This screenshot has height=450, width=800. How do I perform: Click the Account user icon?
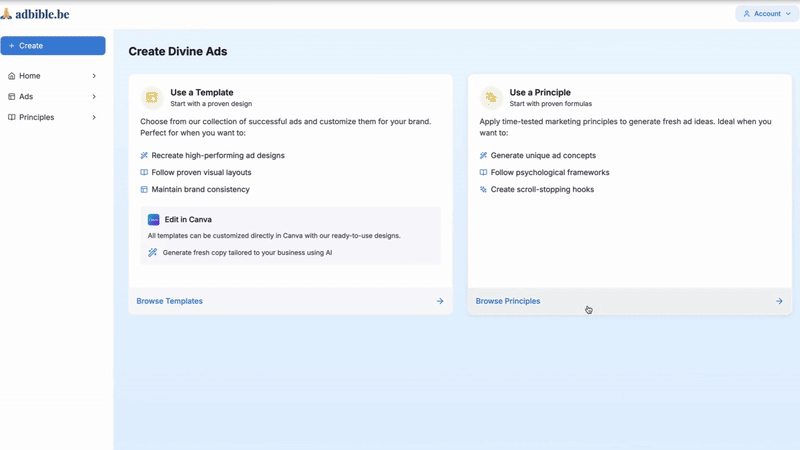pos(747,14)
